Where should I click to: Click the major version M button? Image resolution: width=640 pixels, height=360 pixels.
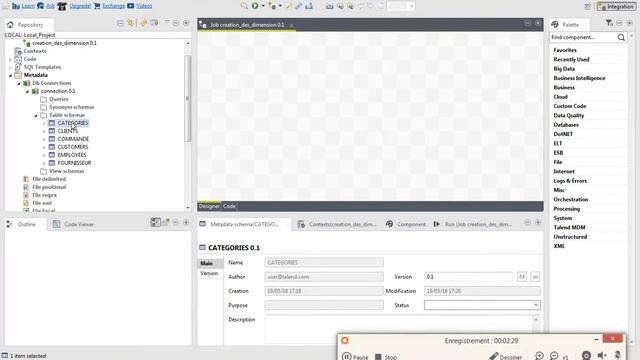click(522, 277)
